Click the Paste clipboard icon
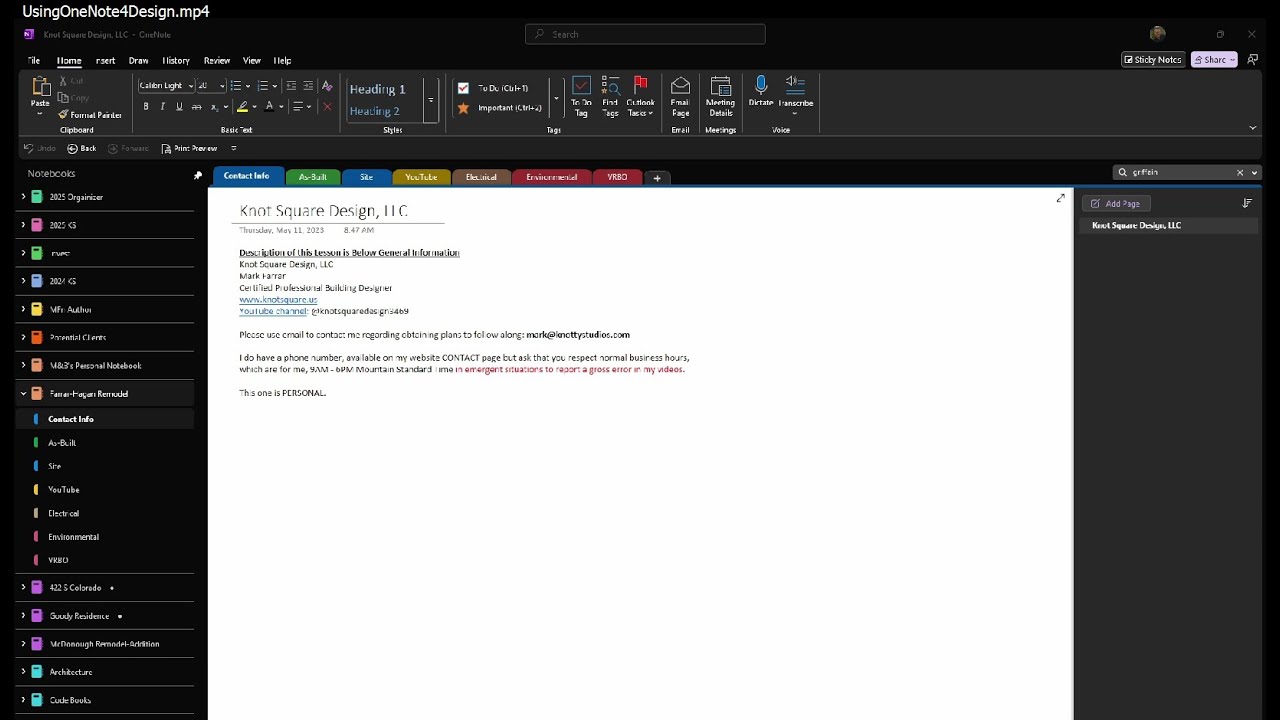 click(x=40, y=88)
